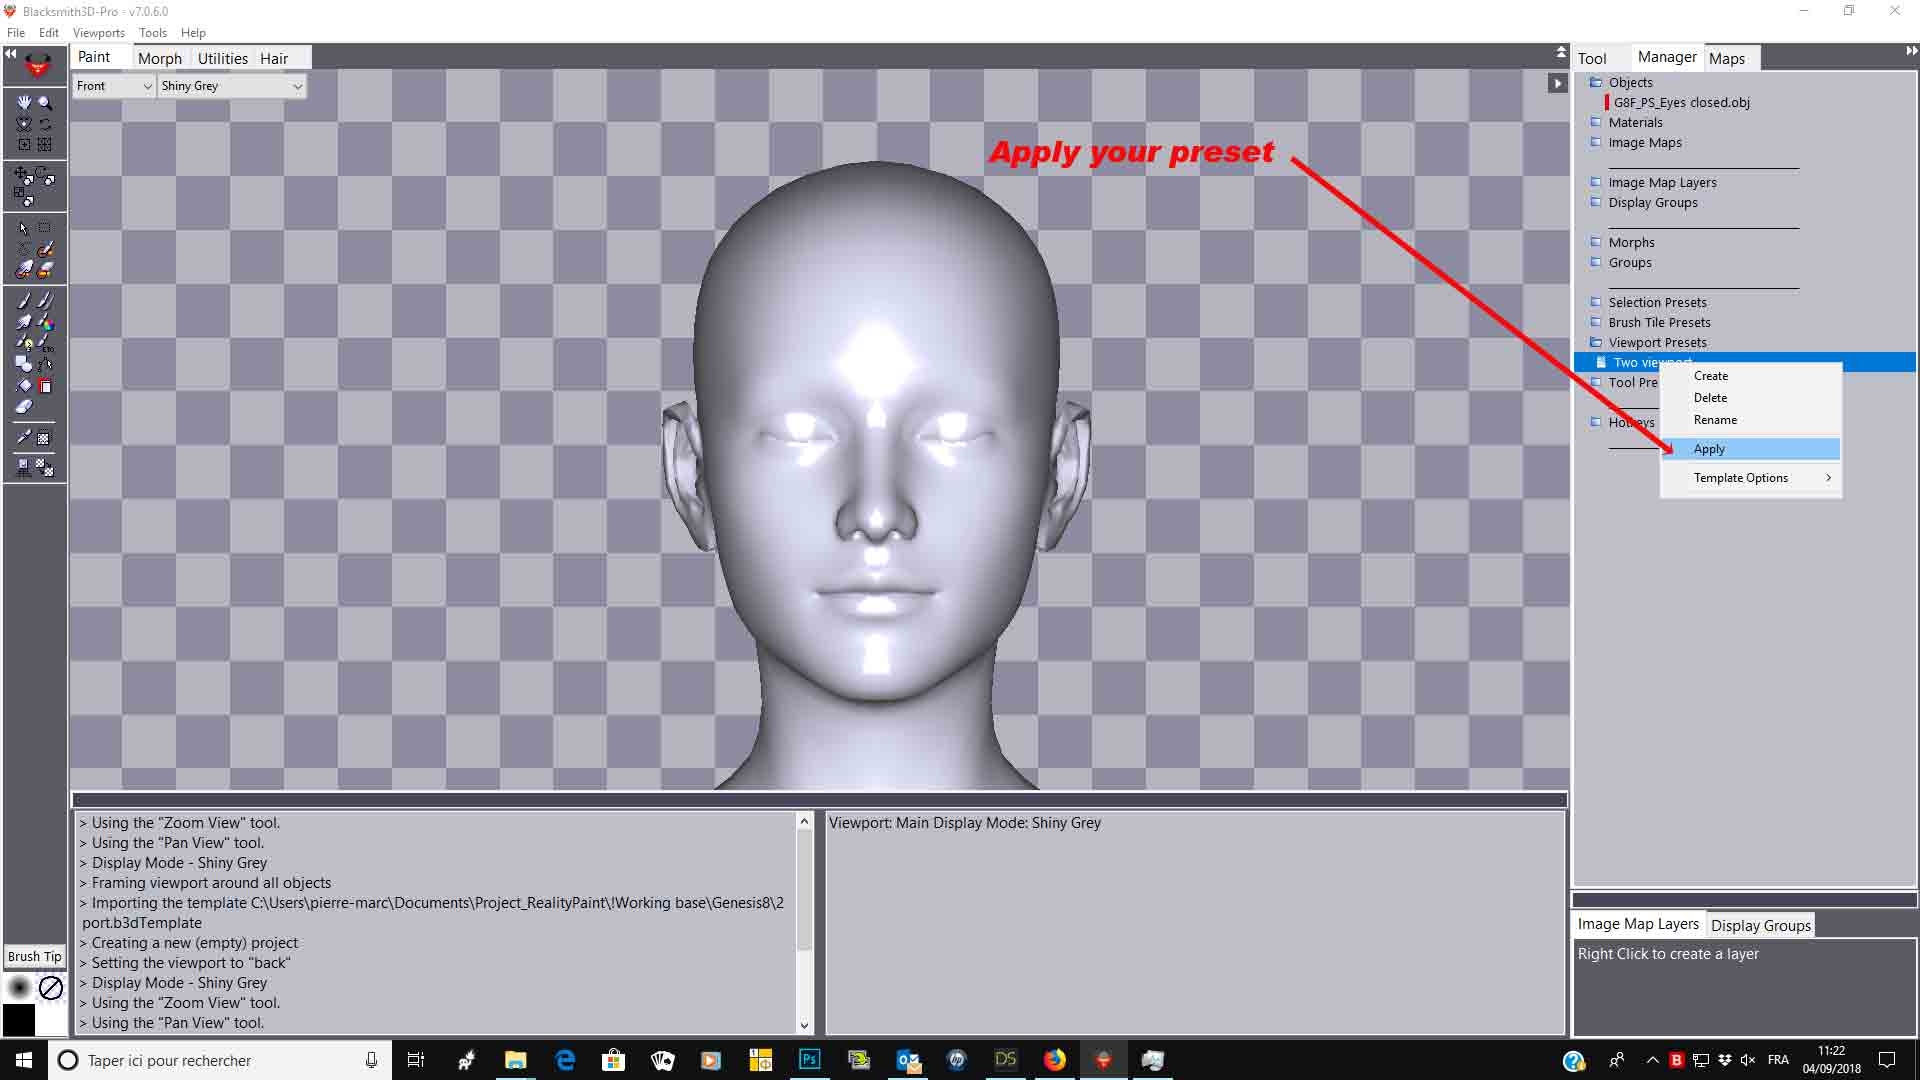Switch to the Display Groups tab
The width and height of the screenshot is (1920, 1080).
[x=1761, y=925]
